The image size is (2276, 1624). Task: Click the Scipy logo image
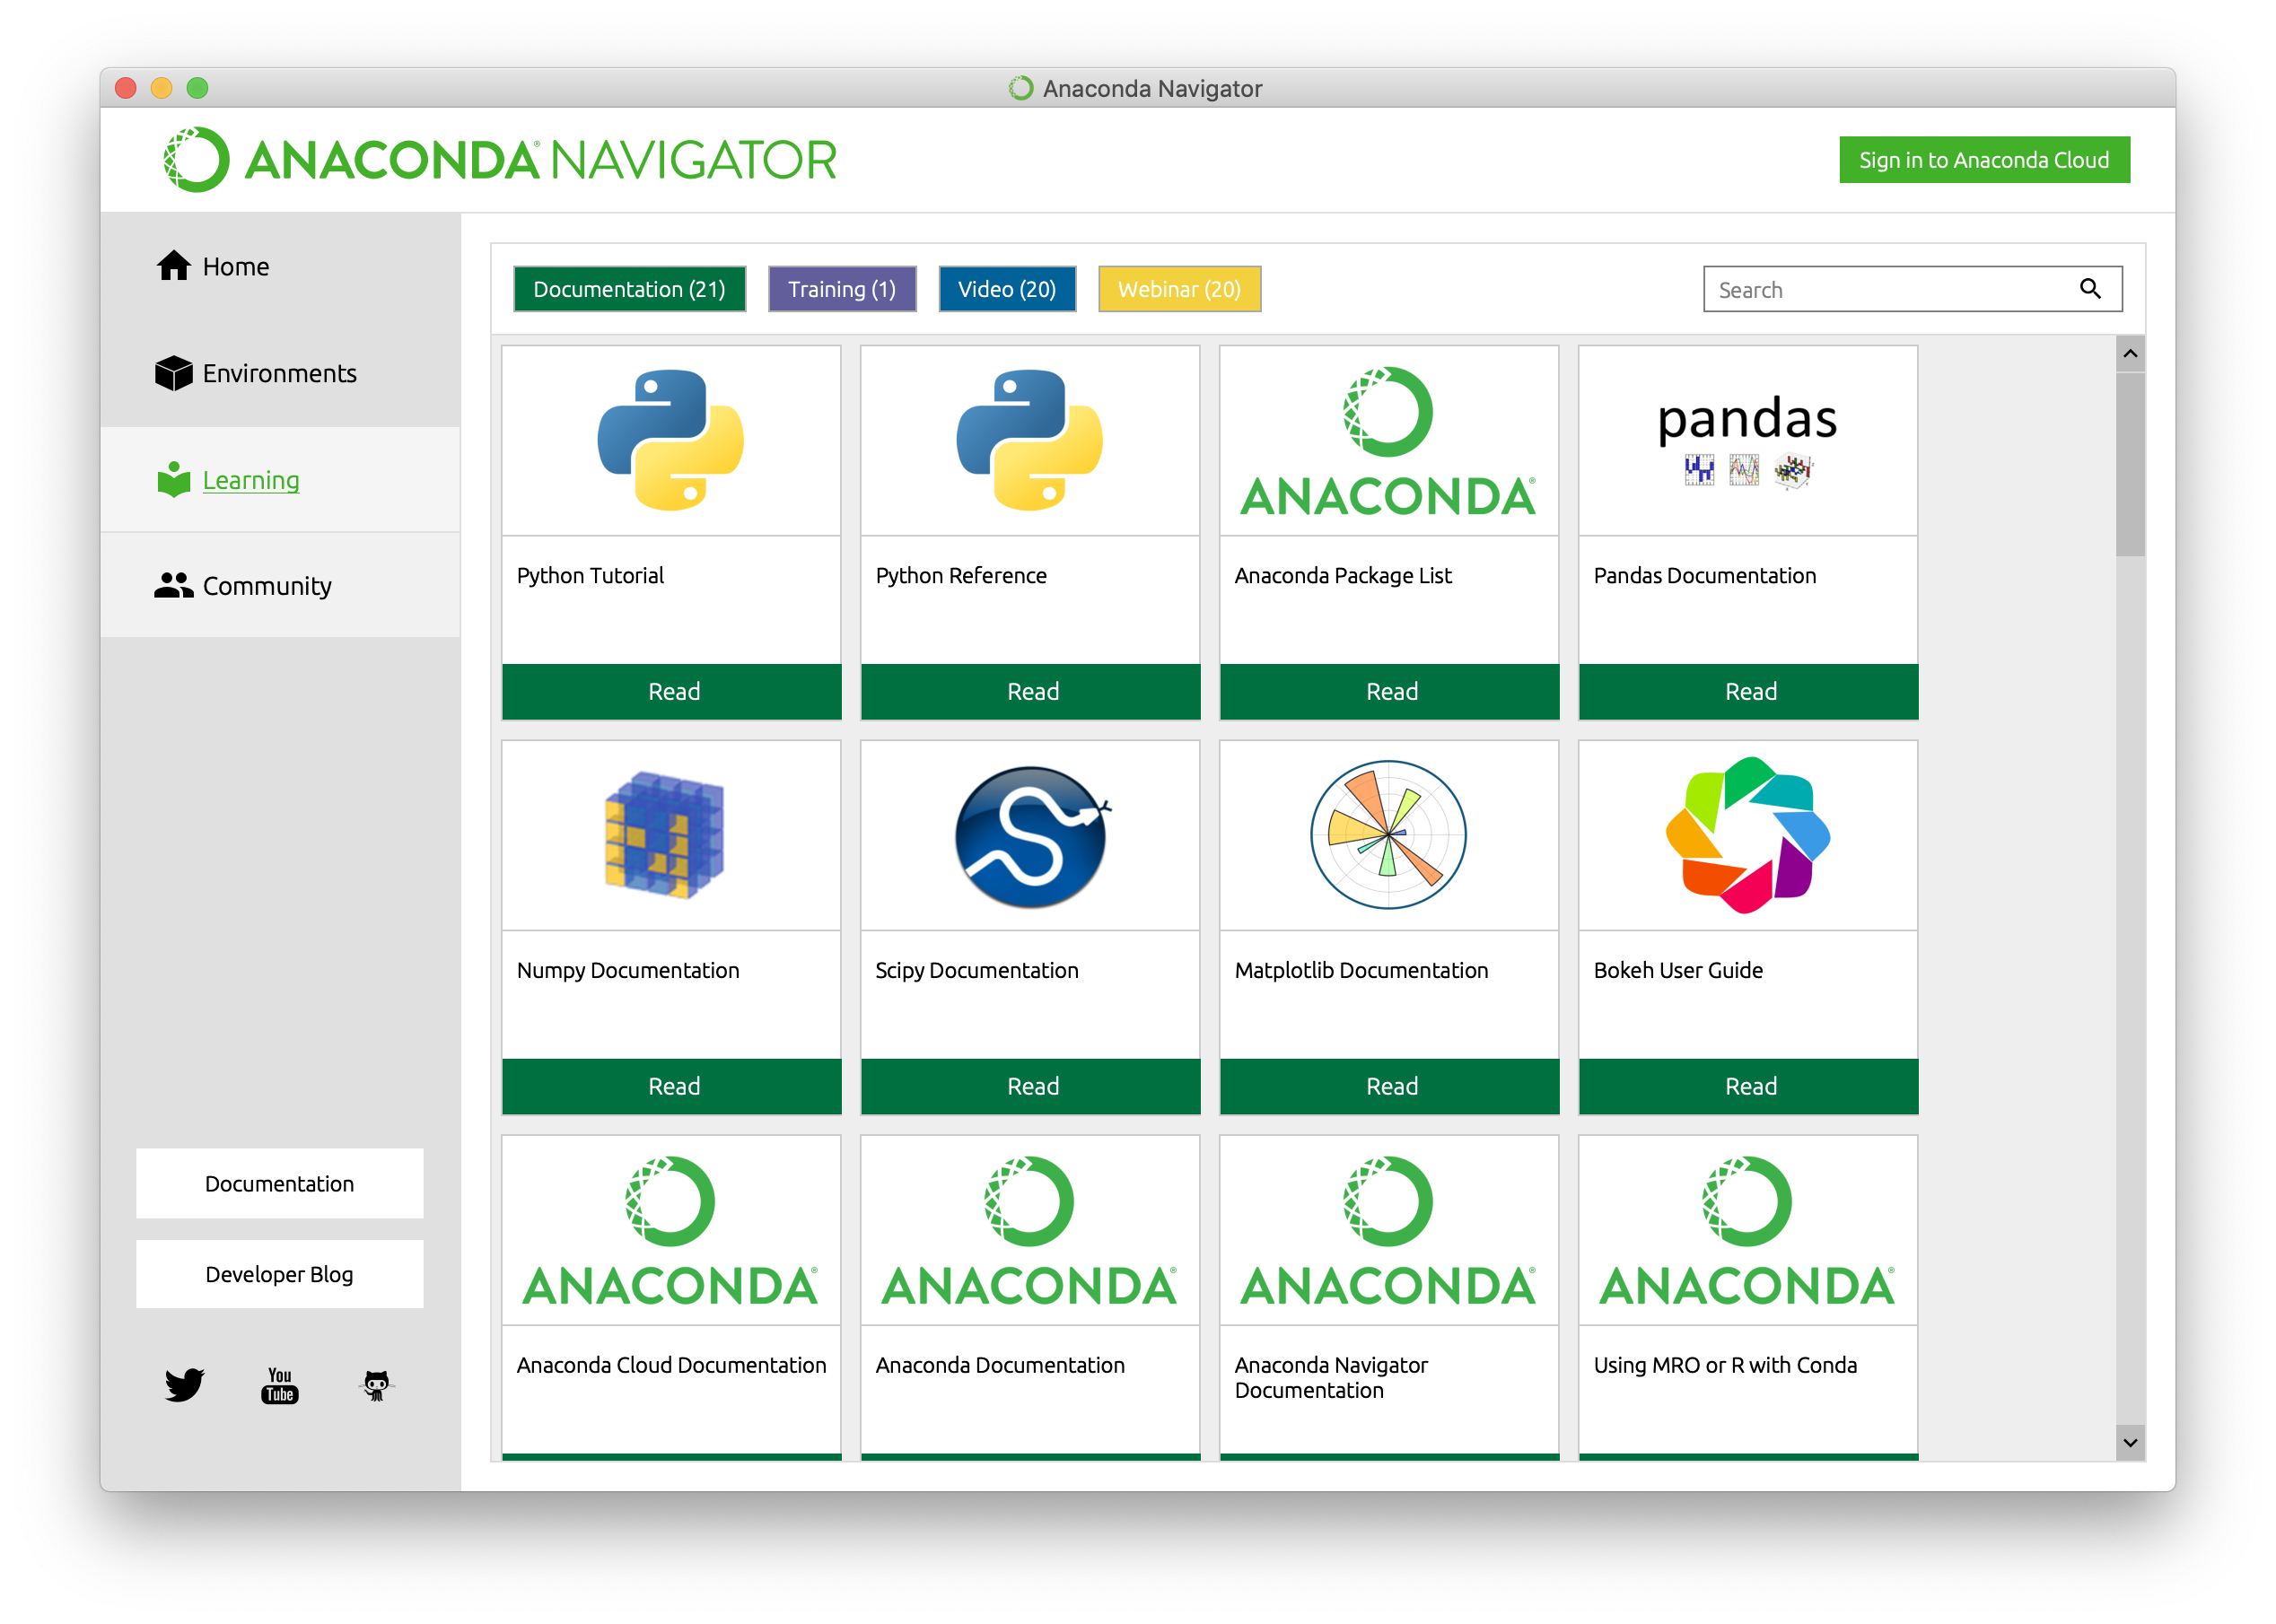[x=1031, y=836]
